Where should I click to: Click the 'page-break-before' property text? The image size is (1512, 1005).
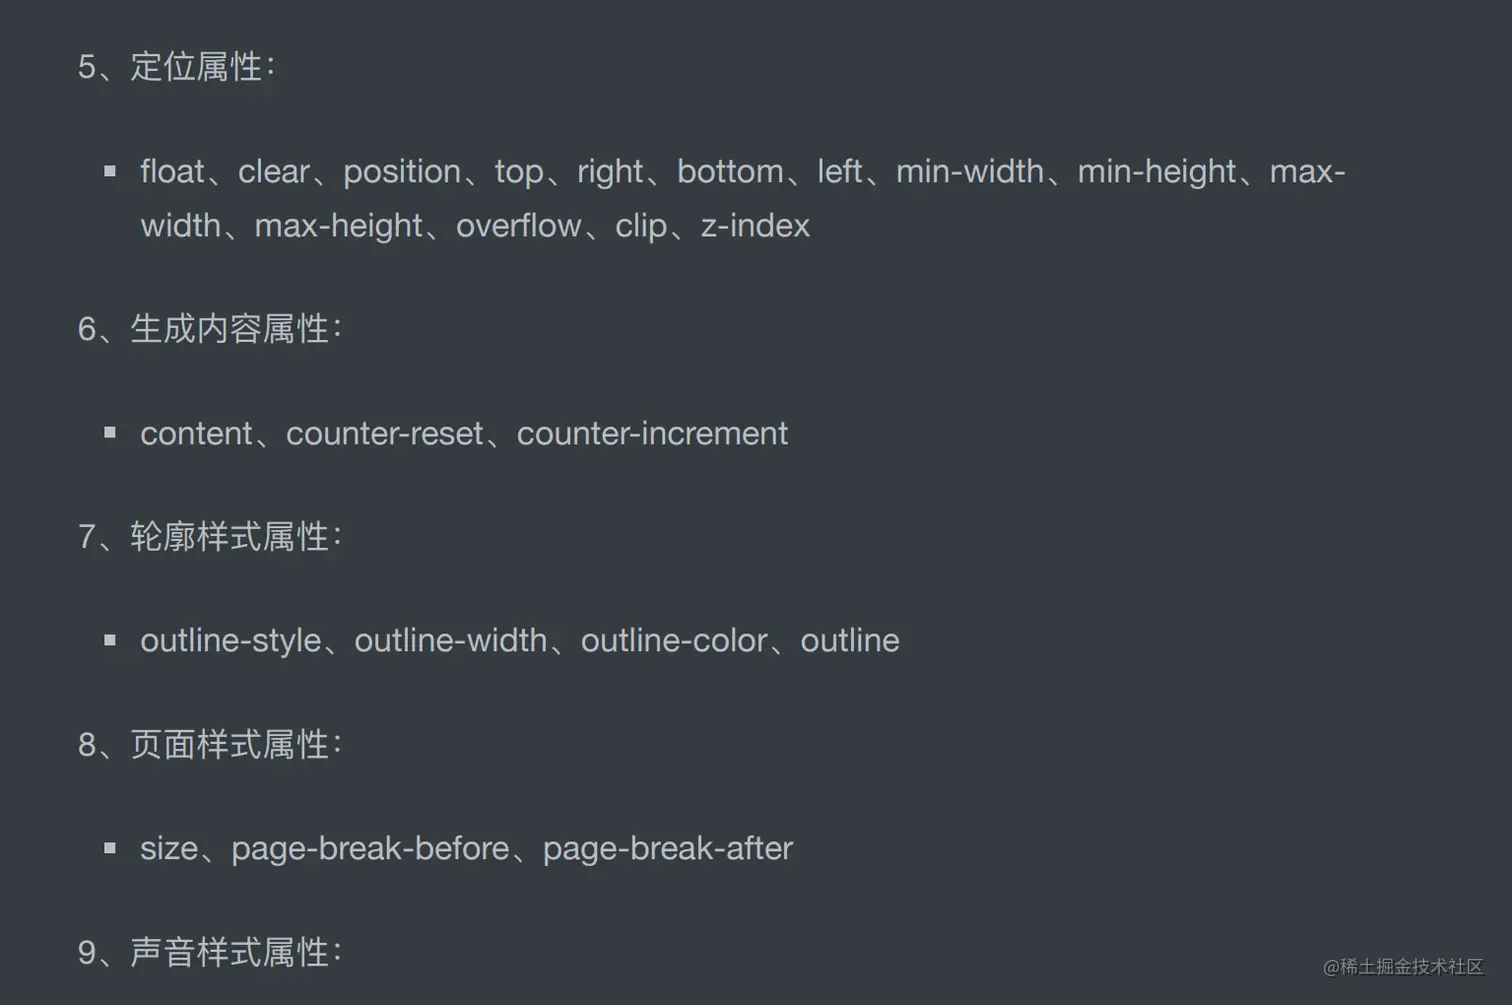pos(370,849)
